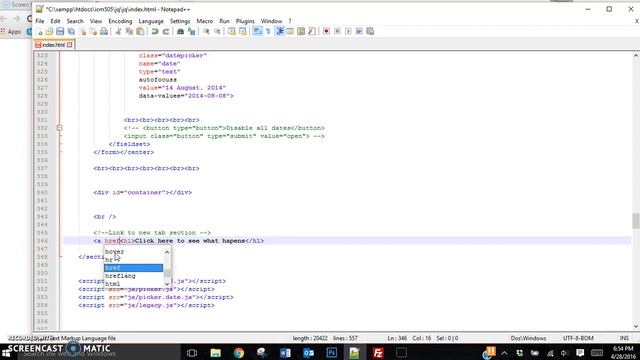
Task: Click the Replace toolbar icon
Action: tap(191, 31)
